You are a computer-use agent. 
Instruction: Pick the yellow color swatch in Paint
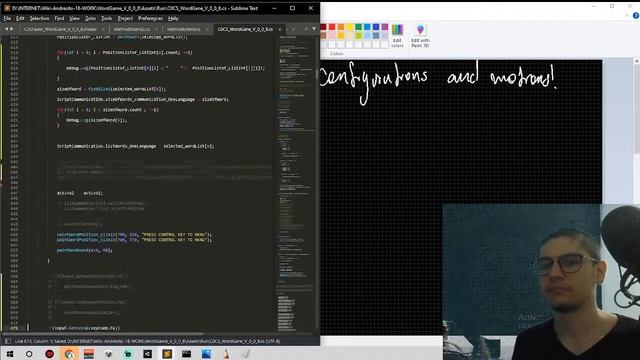349,27
